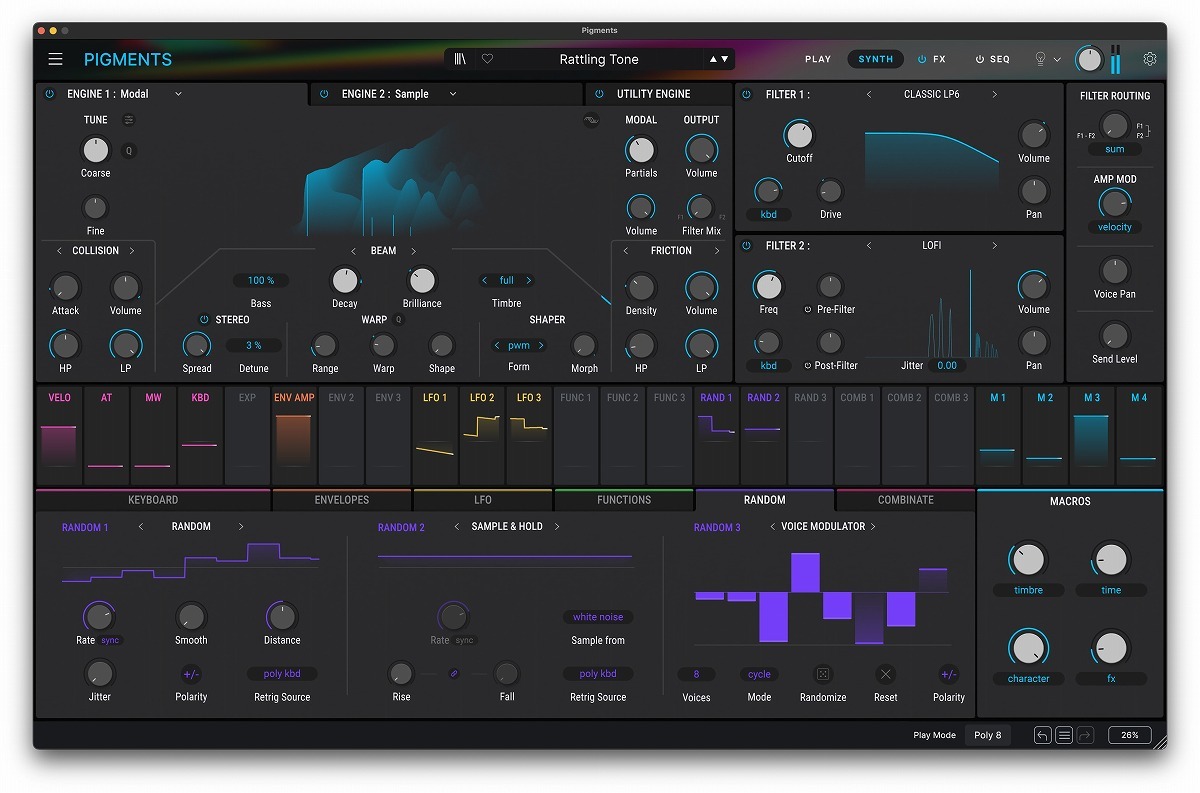Click the Filter 1 Cutoff knob
Viewport: 1200px width, 793px height.
pyautogui.click(x=799, y=134)
